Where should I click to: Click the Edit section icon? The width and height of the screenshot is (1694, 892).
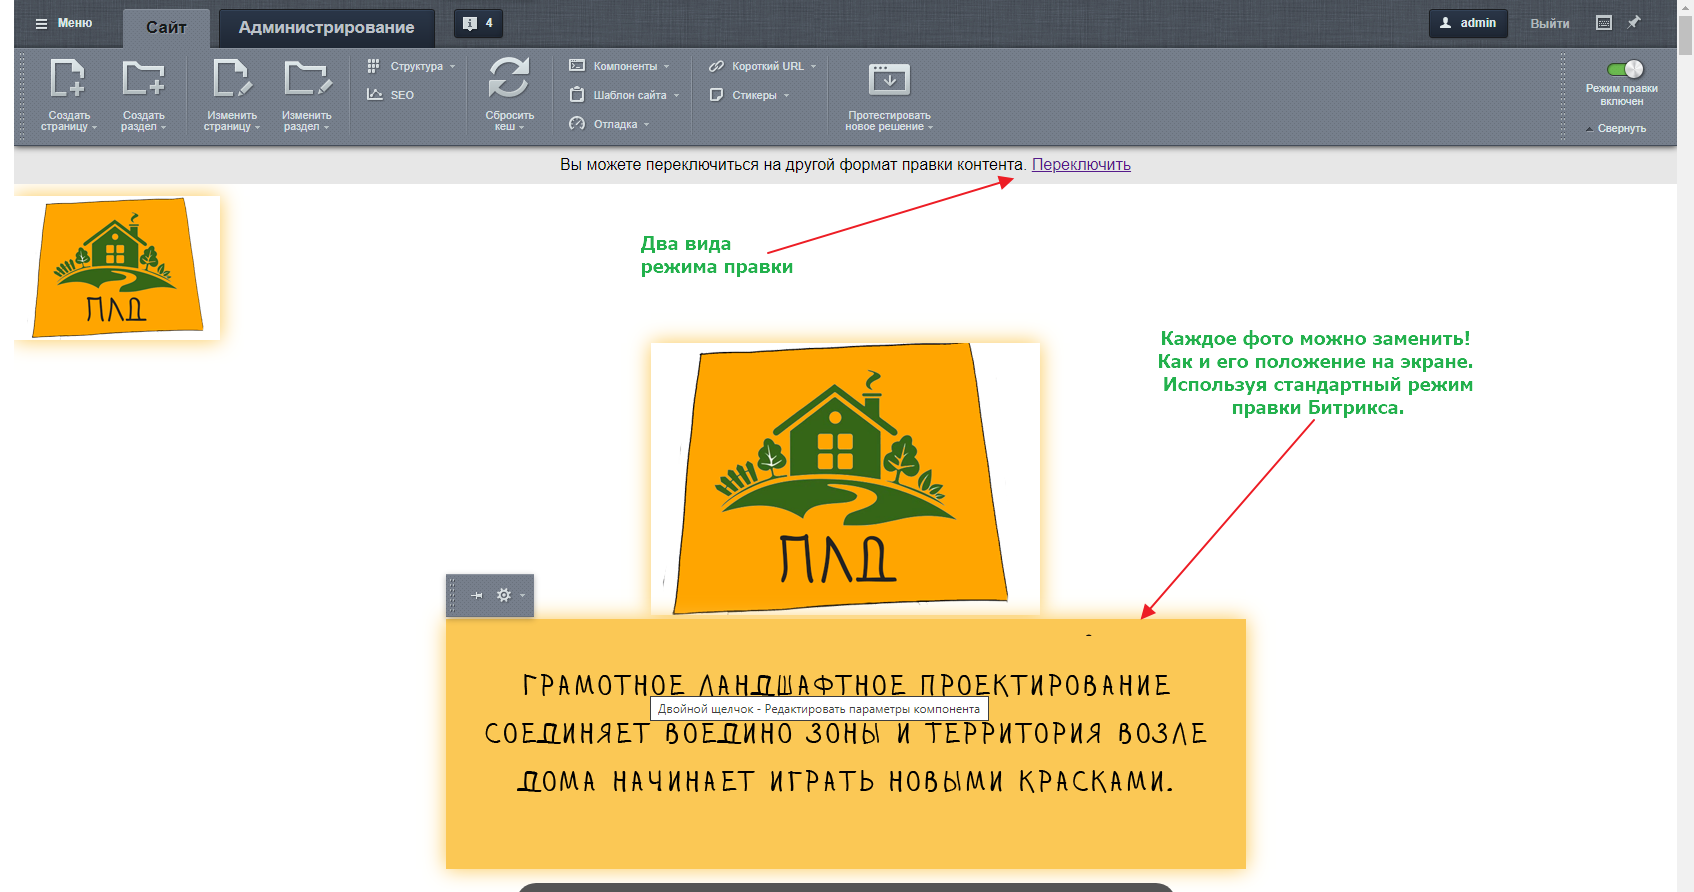click(306, 79)
